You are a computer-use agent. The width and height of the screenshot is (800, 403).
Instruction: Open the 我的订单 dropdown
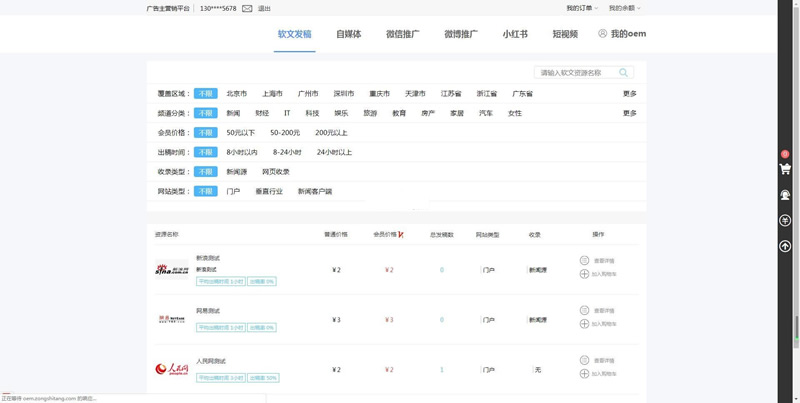(x=581, y=8)
